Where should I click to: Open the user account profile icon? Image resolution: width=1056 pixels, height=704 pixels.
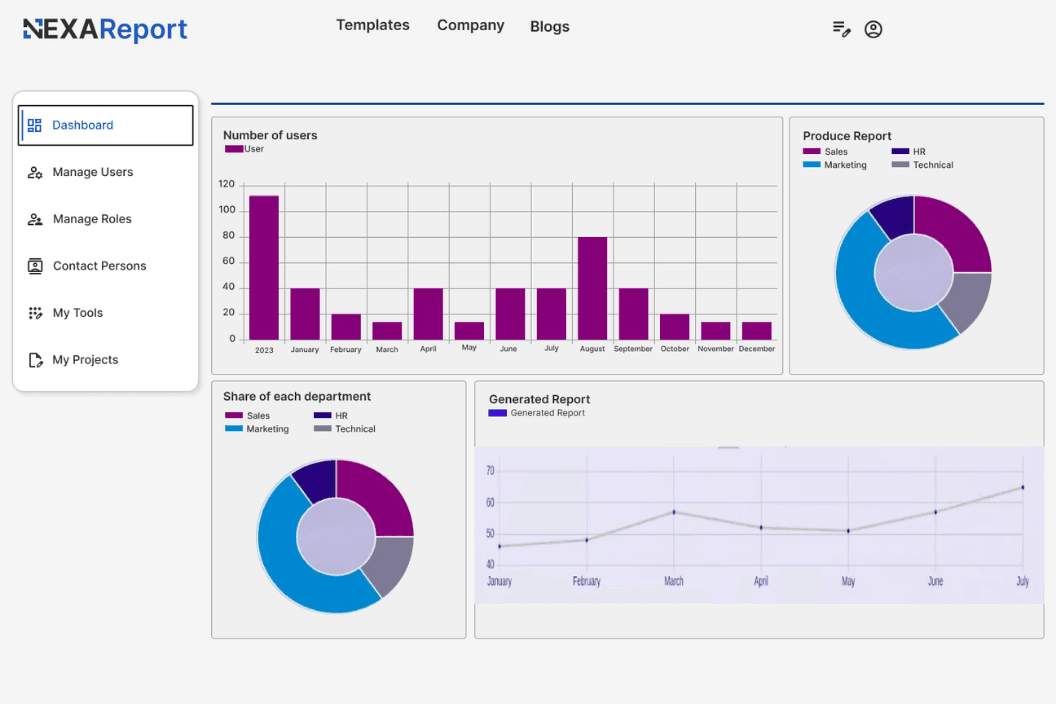point(873,29)
